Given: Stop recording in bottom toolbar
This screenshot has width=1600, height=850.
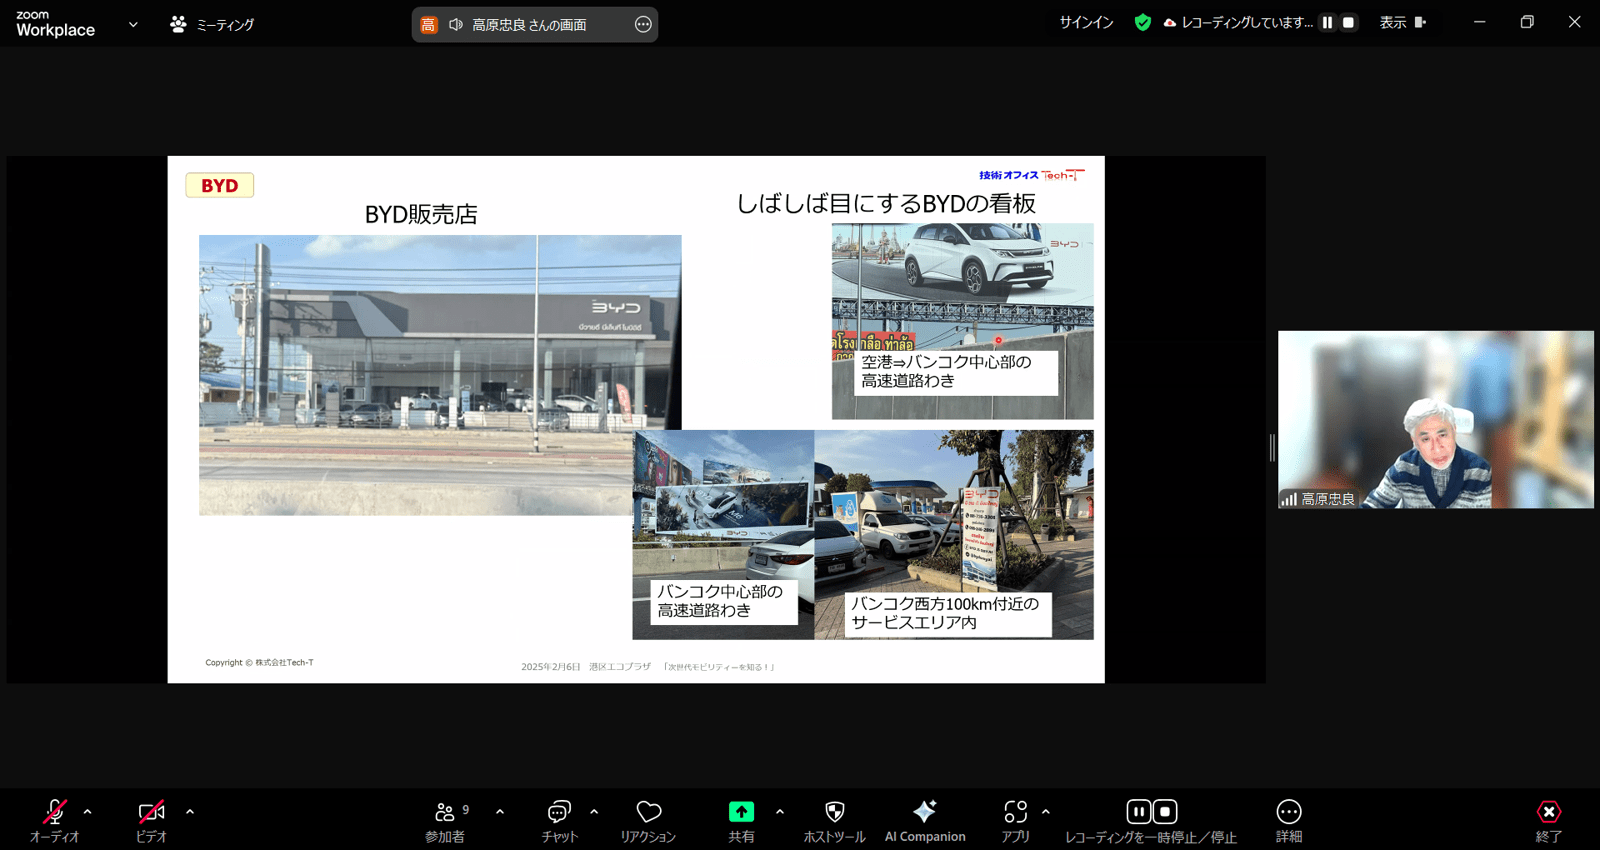Looking at the screenshot, I should tap(1165, 811).
